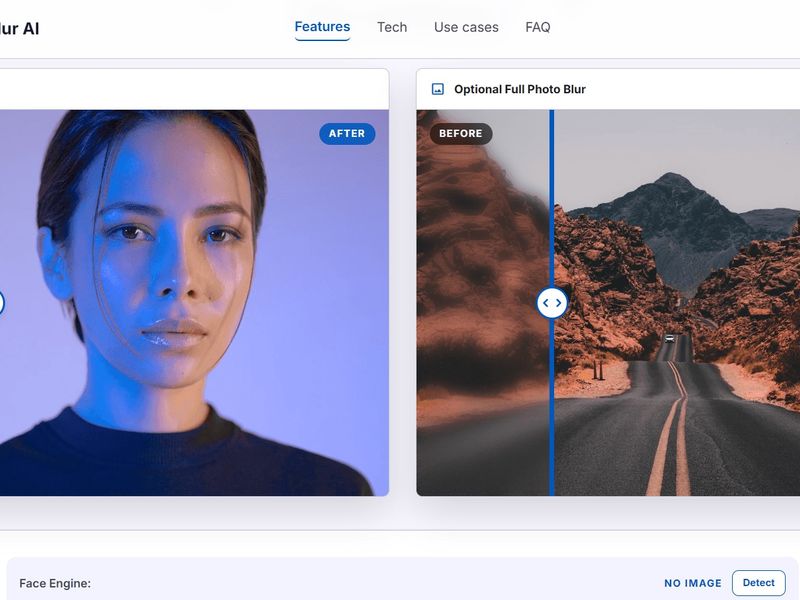Click the picture icon beside Optional Full Photo Blur
Image resolution: width=800 pixels, height=600 pixels.
tap(438, 89)
